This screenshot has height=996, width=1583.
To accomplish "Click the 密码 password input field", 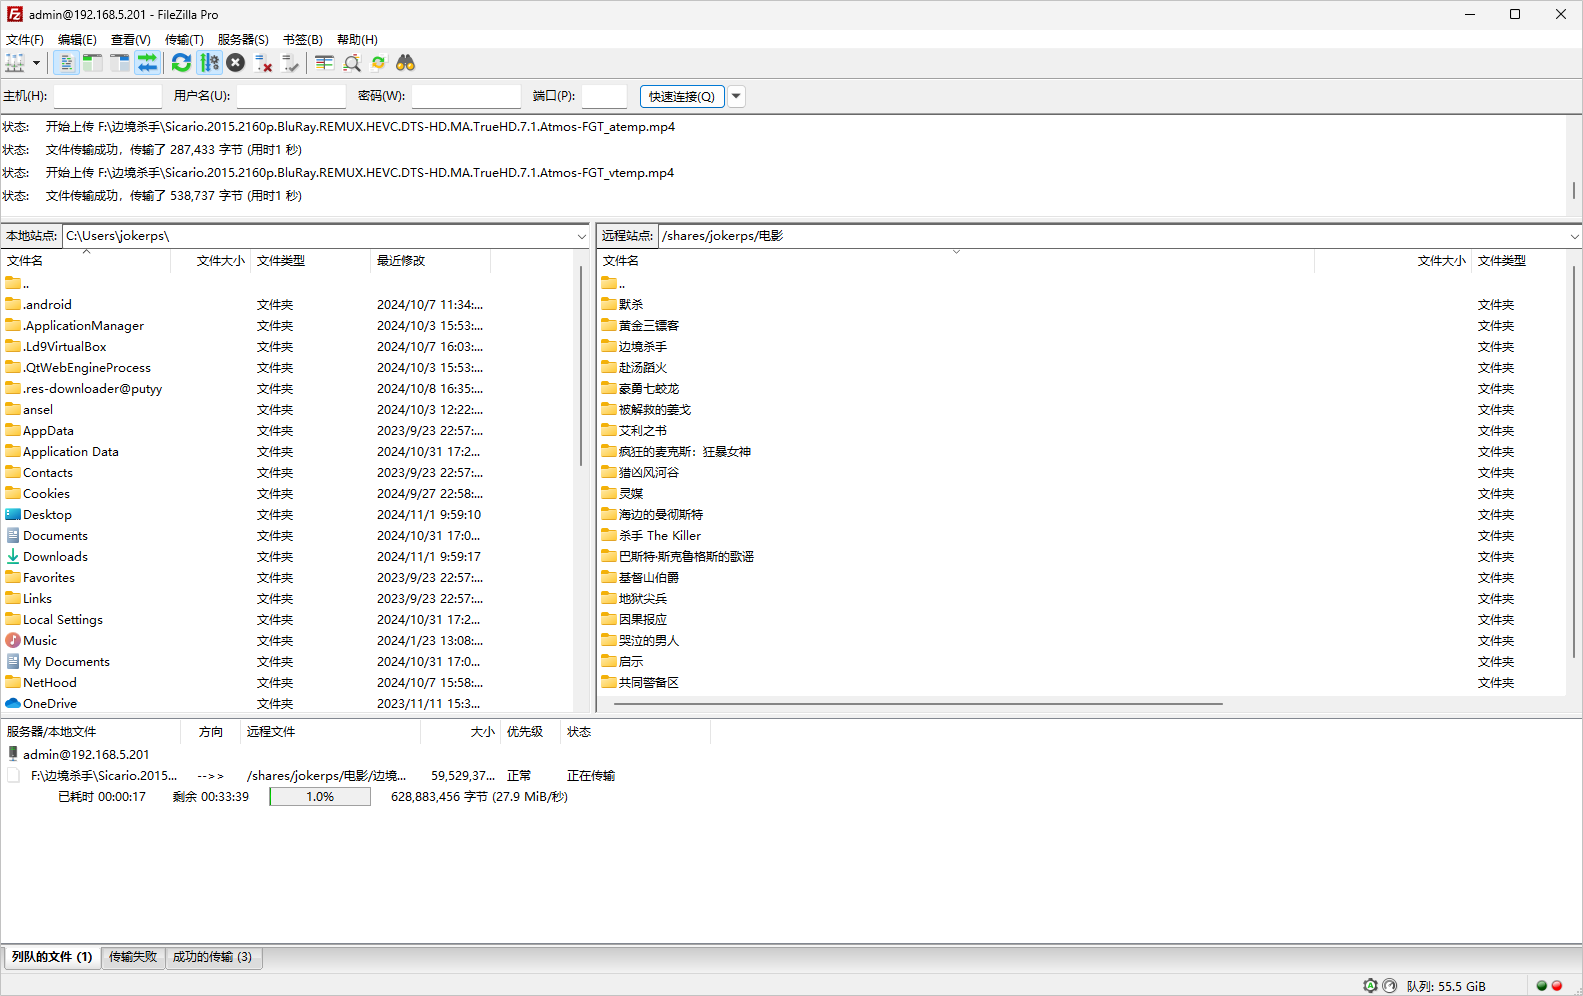I will pyautogui.click(x=466, y=96).
